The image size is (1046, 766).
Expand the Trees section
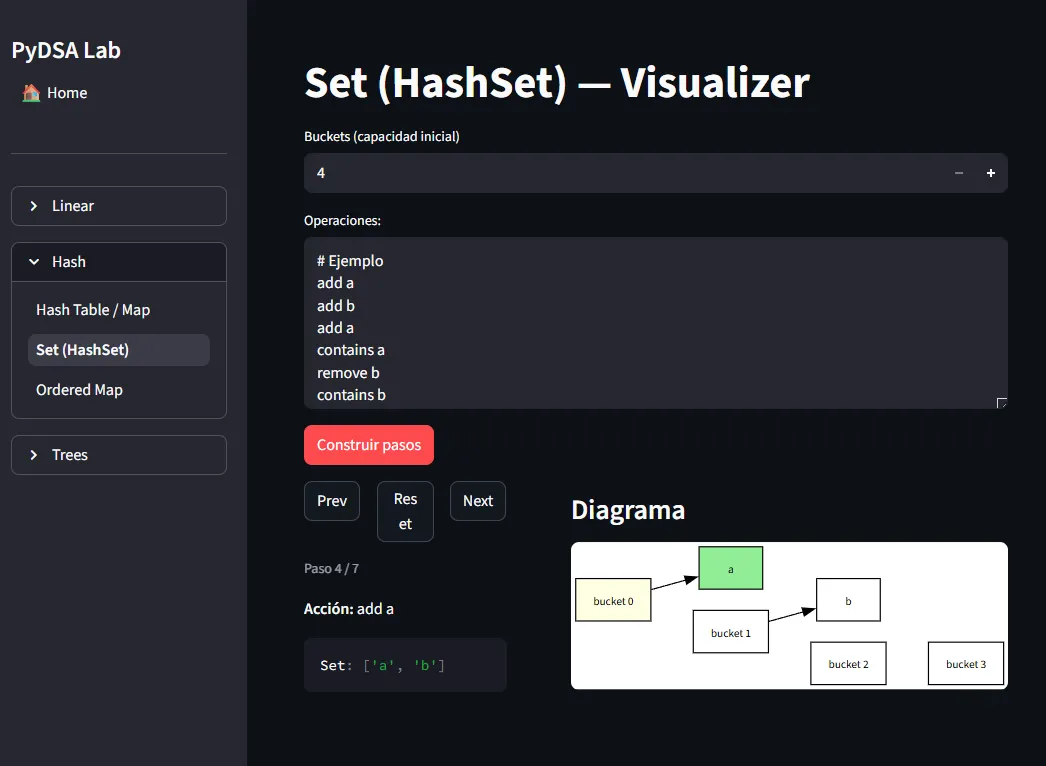(x=118, y=455)
